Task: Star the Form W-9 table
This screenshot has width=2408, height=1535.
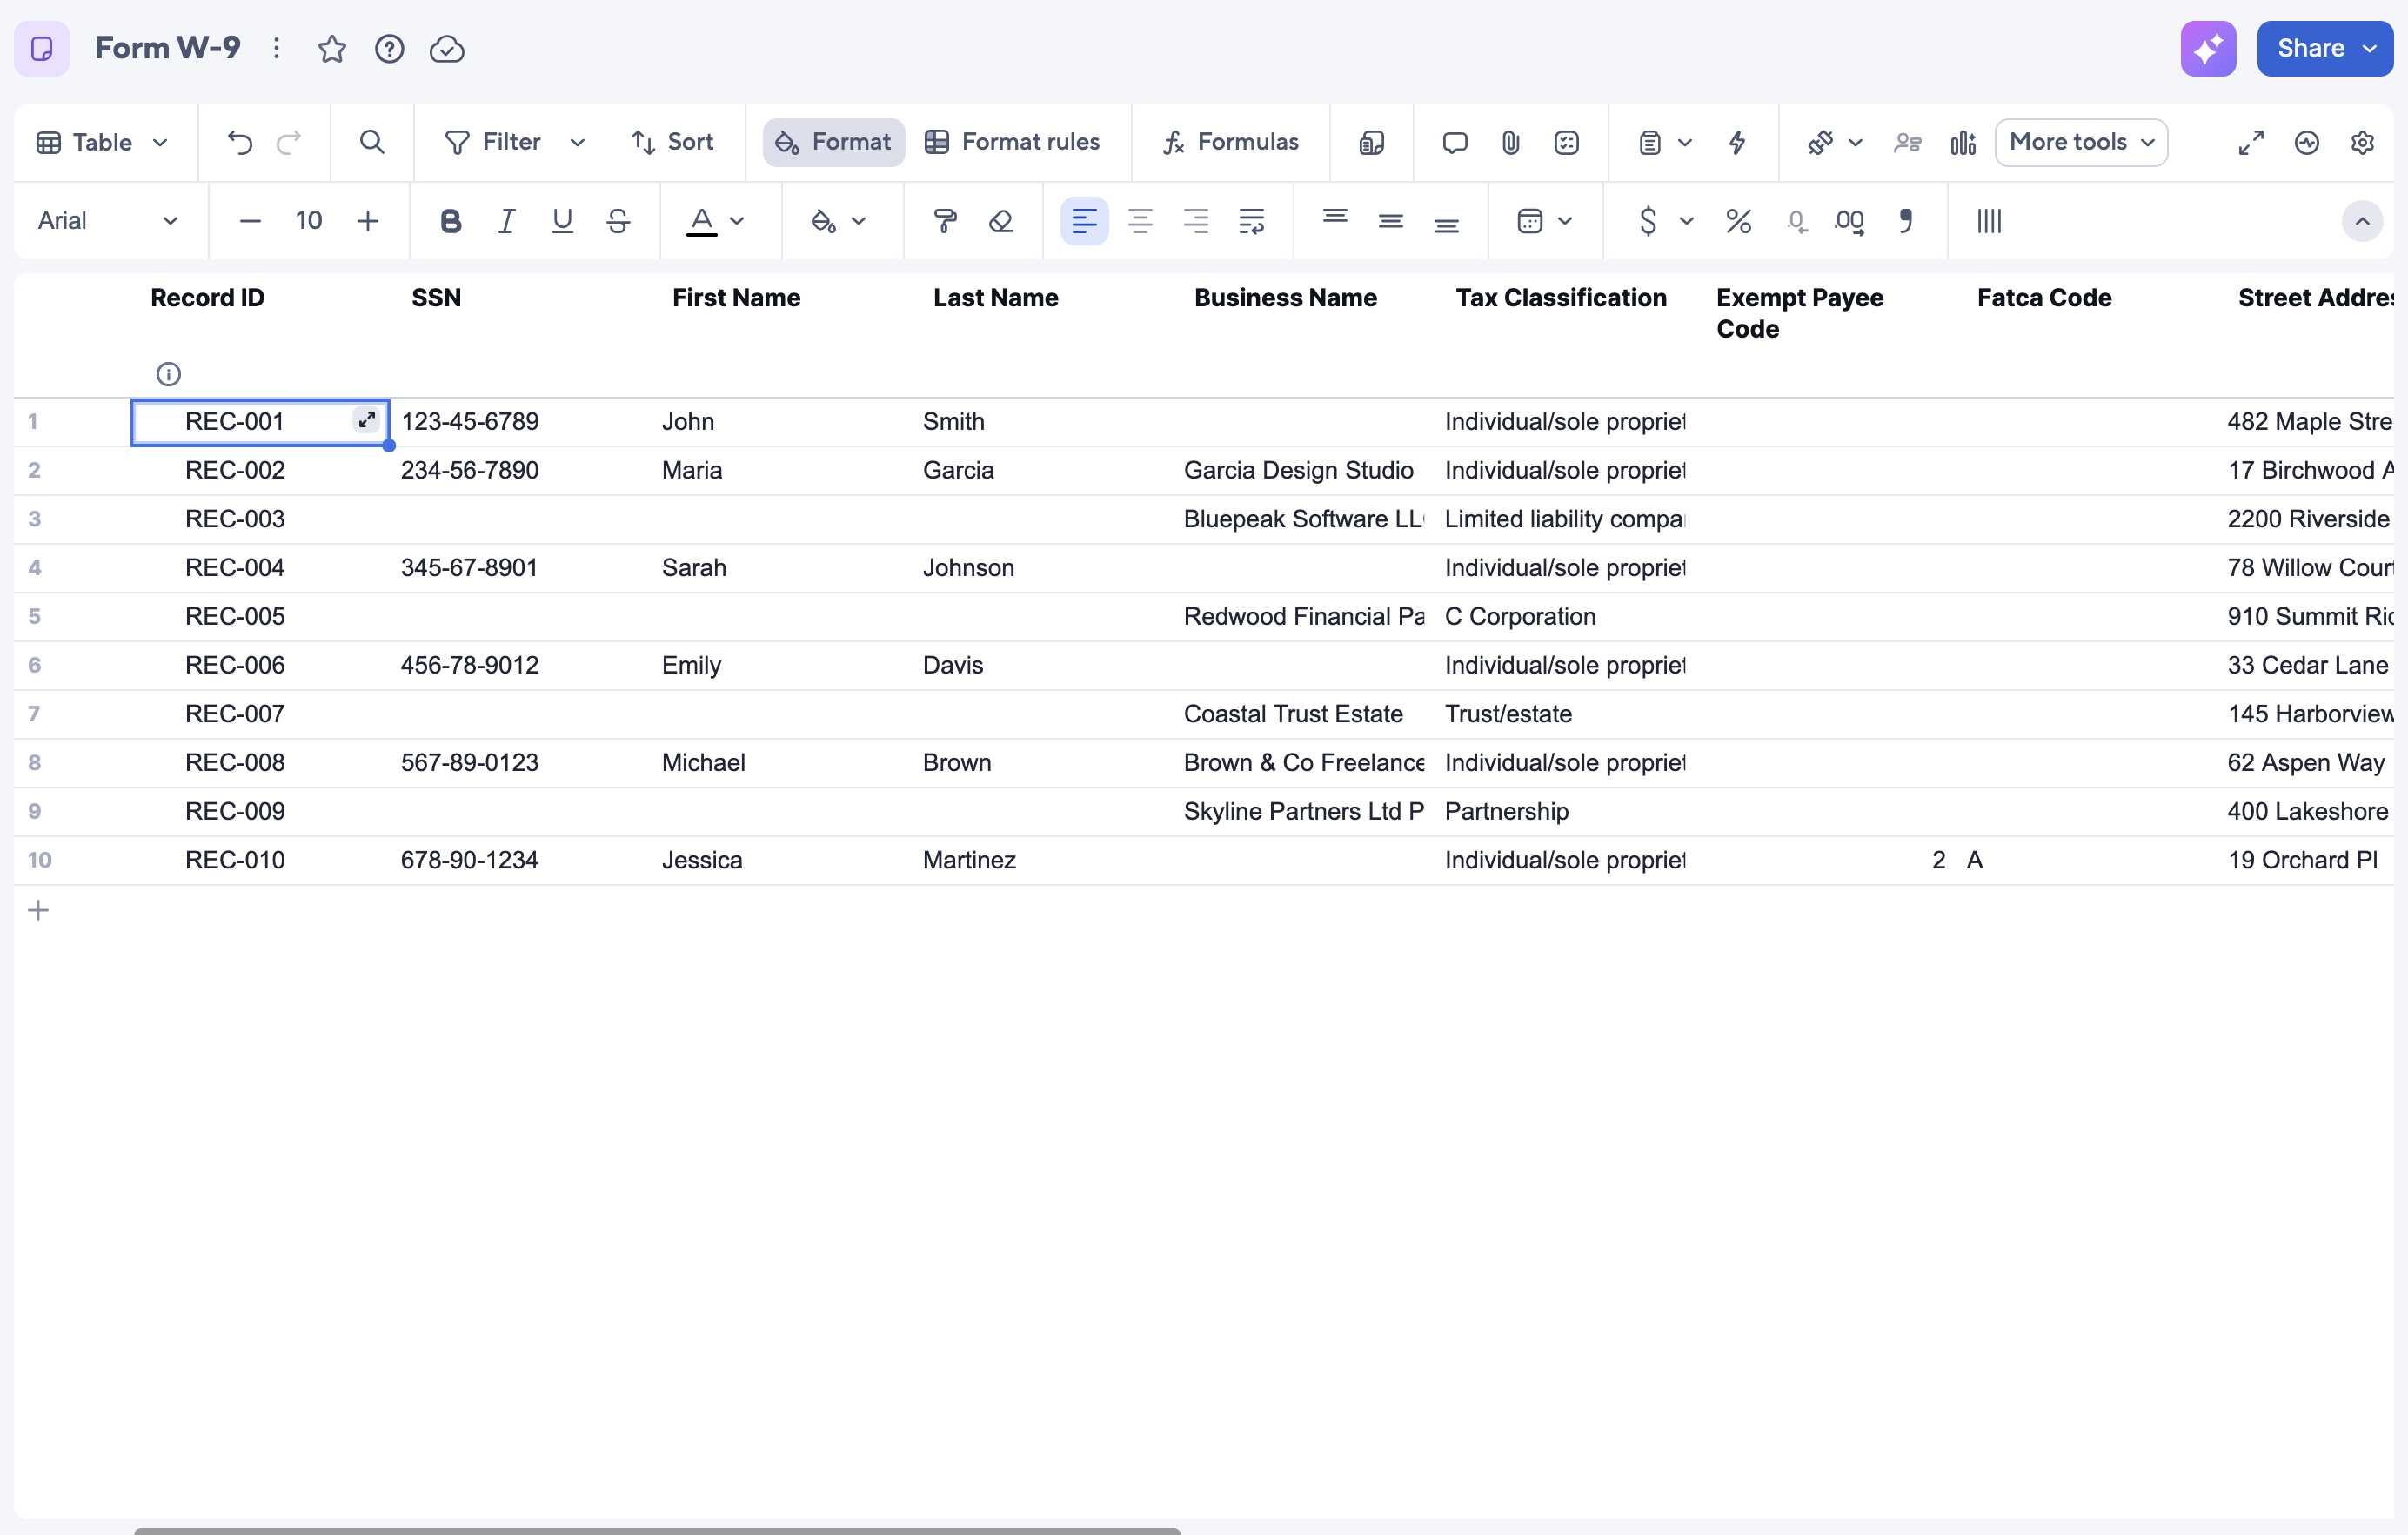Action: 332,49
